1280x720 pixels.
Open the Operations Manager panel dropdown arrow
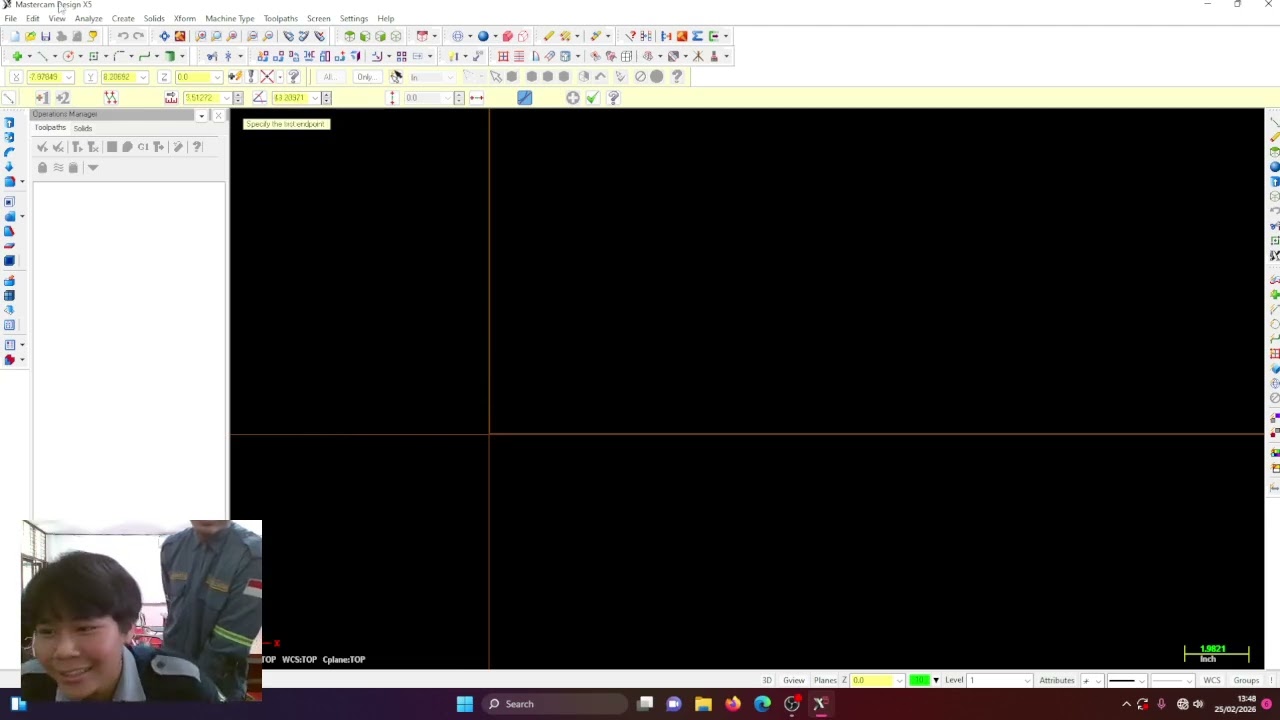[x=201, y=115]
